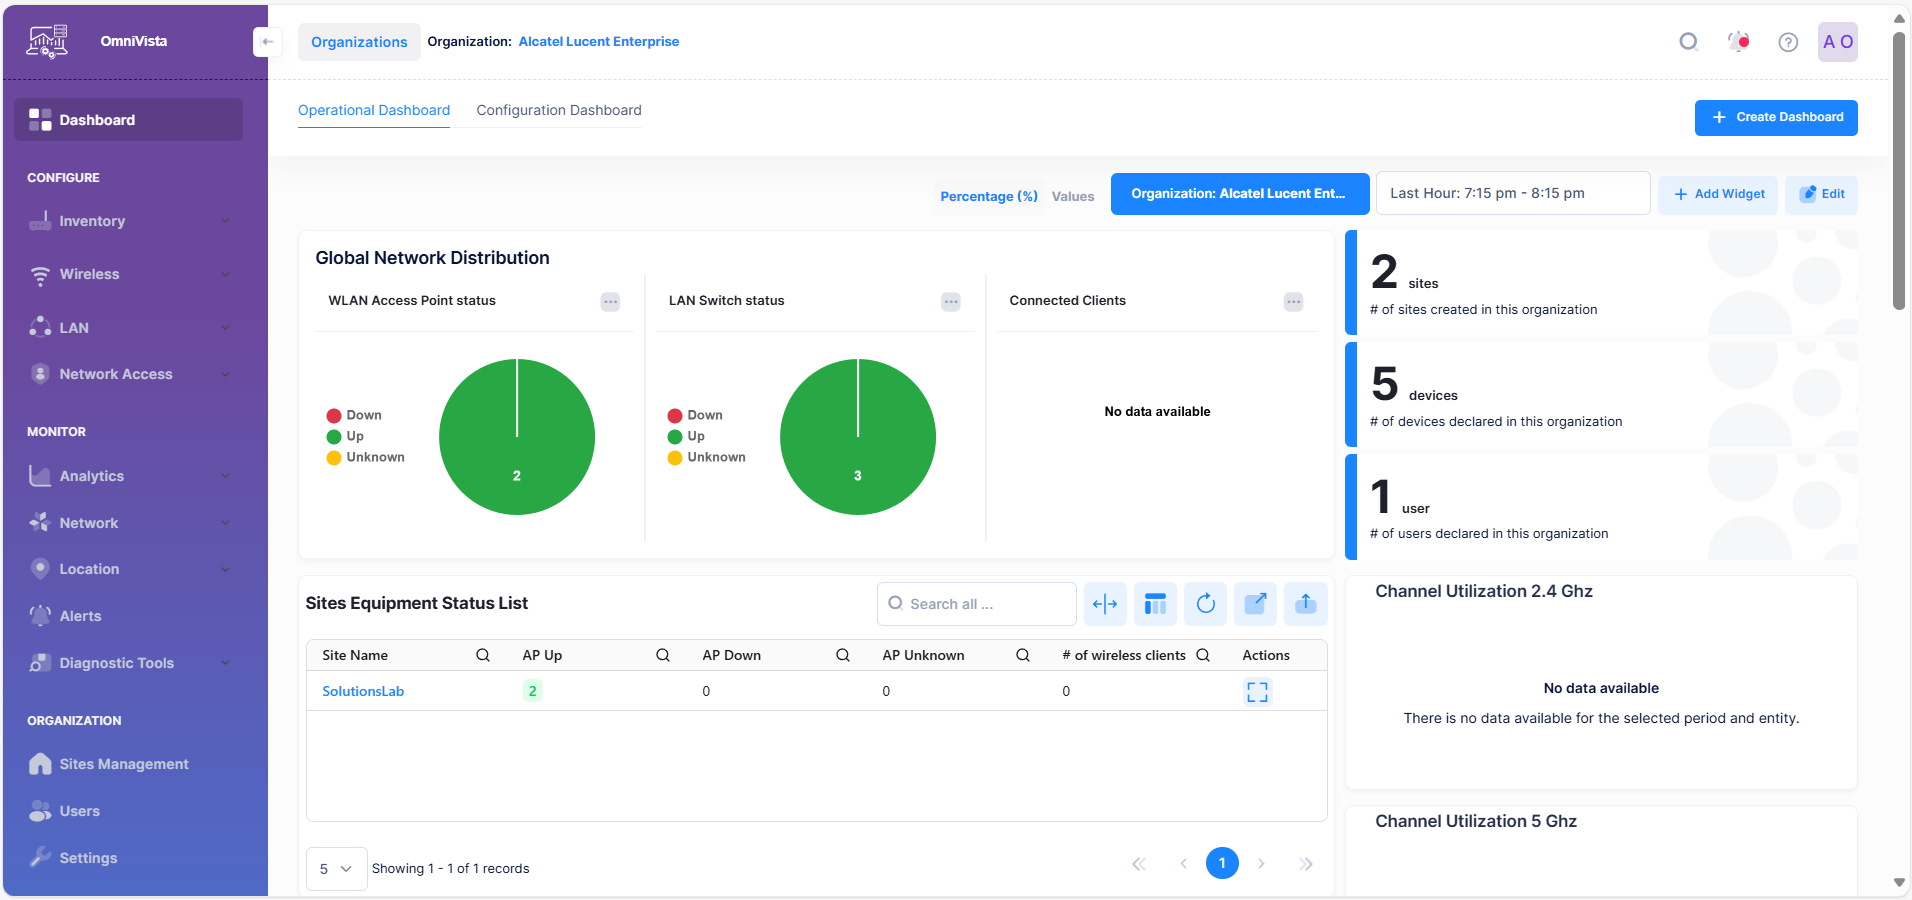This screenshot has height=900, width=1912.
Task: Open Alerts in the sidebar
Action: pyautogui.click(x=80, y=616)
